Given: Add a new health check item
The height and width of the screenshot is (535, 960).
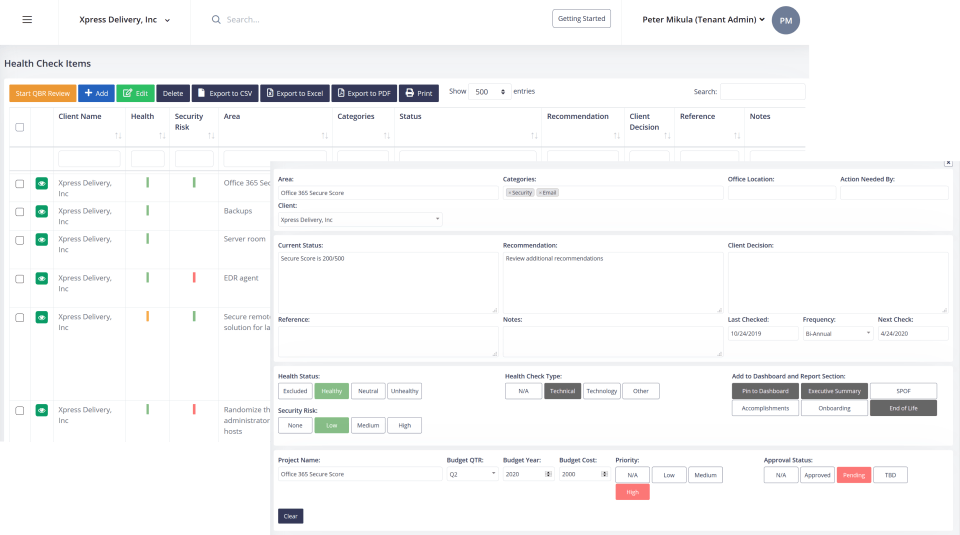Looking at the screenshot, I should (96, 93).
